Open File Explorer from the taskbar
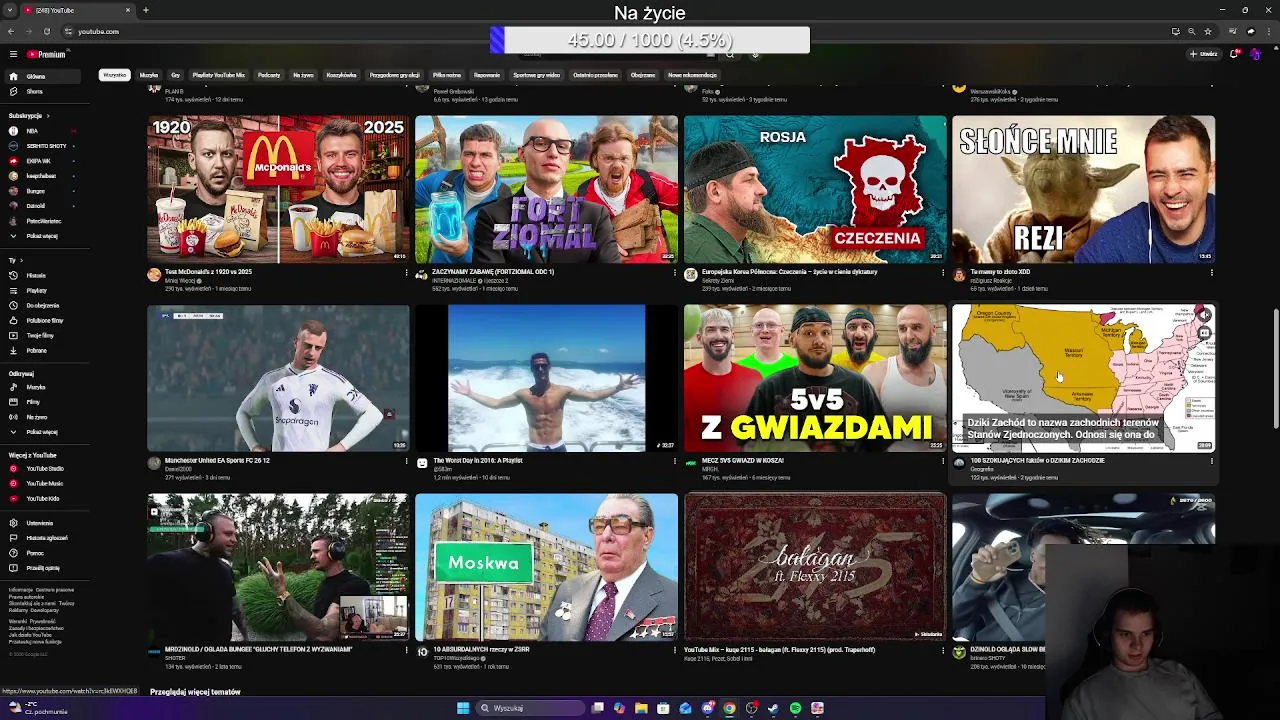Viewport: 1280px width, 720px height. (x=641, y=708)
